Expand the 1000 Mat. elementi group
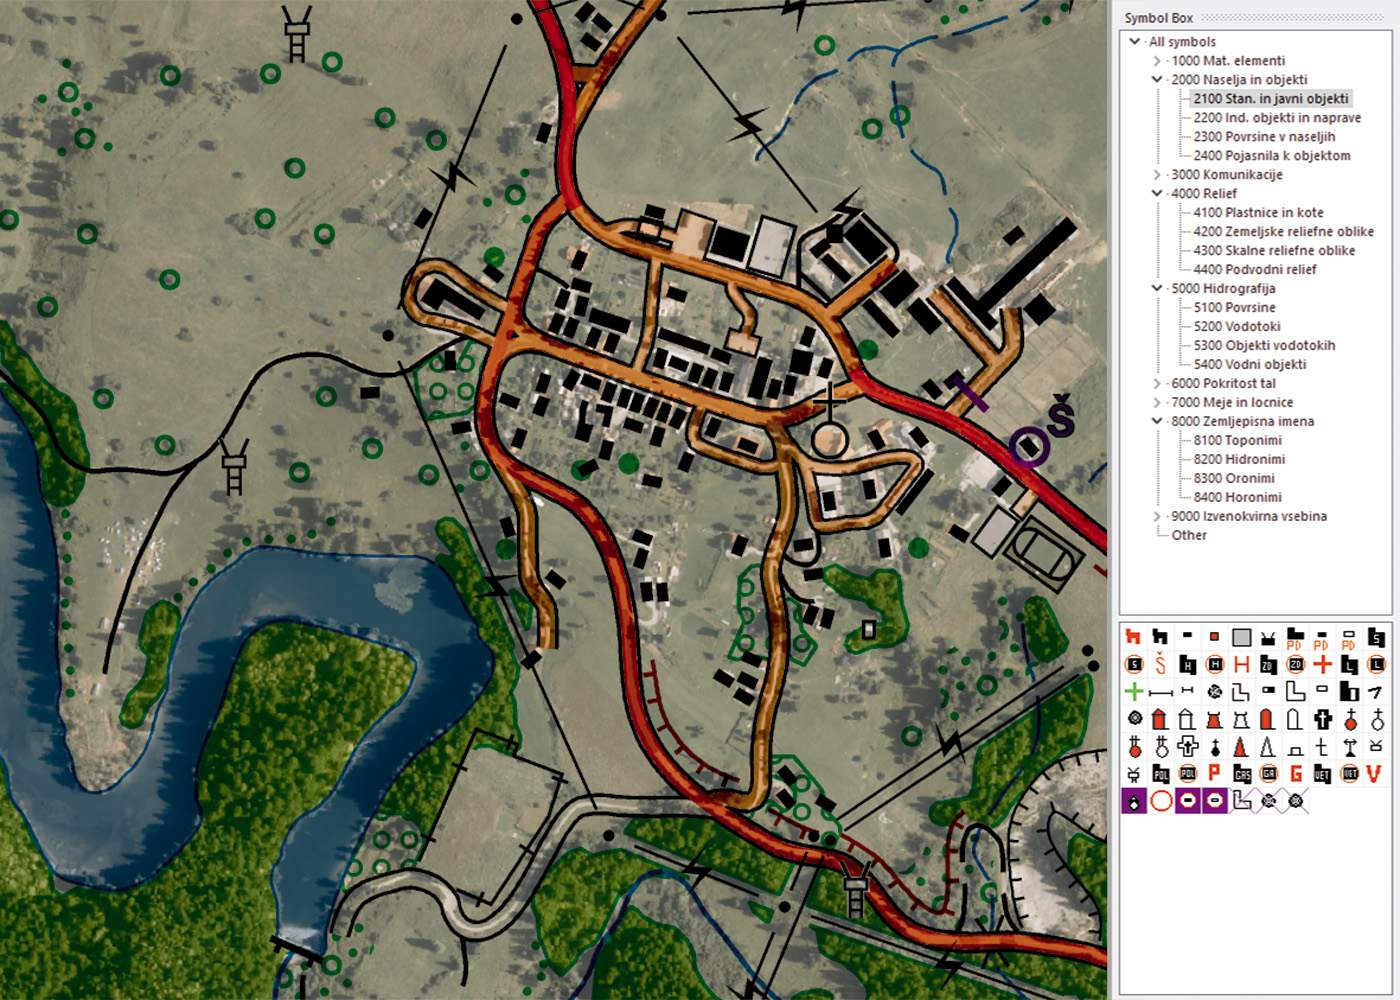Screen dimensions: 1400x1000 (x=1157, y=61)
